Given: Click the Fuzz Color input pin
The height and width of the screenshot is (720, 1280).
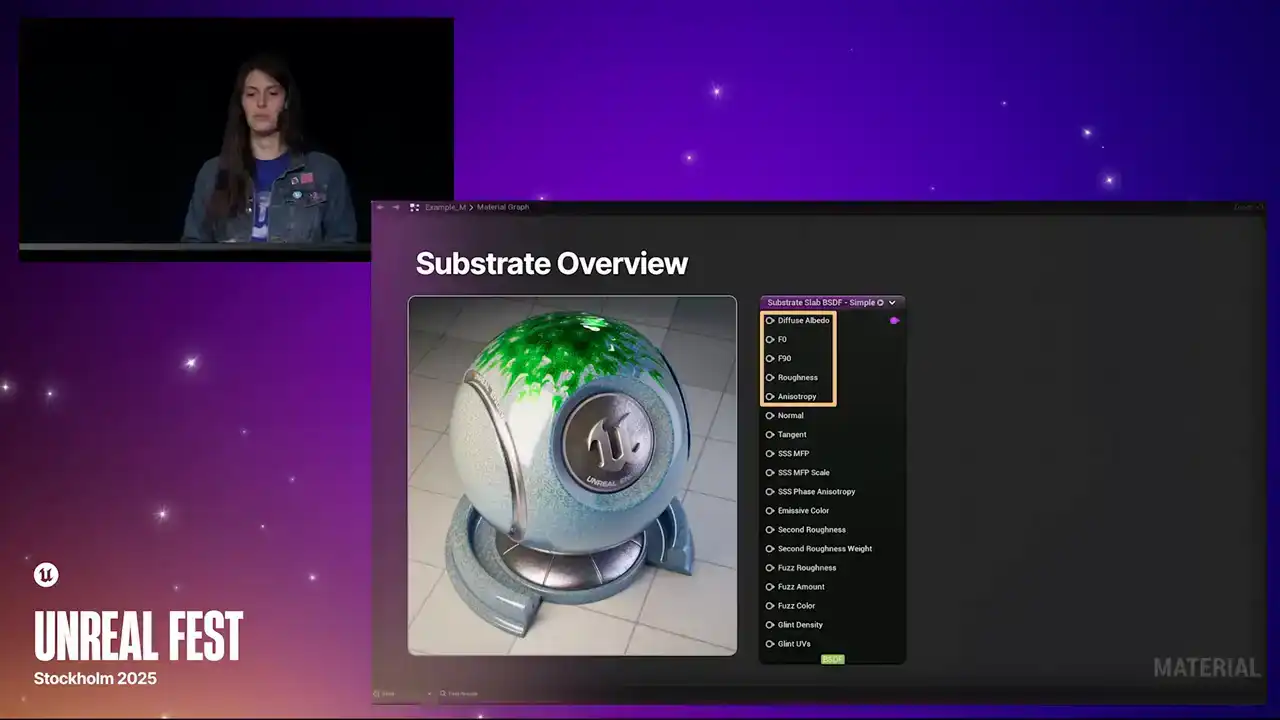Looking at the screenshot, I should tap(770, 606).
